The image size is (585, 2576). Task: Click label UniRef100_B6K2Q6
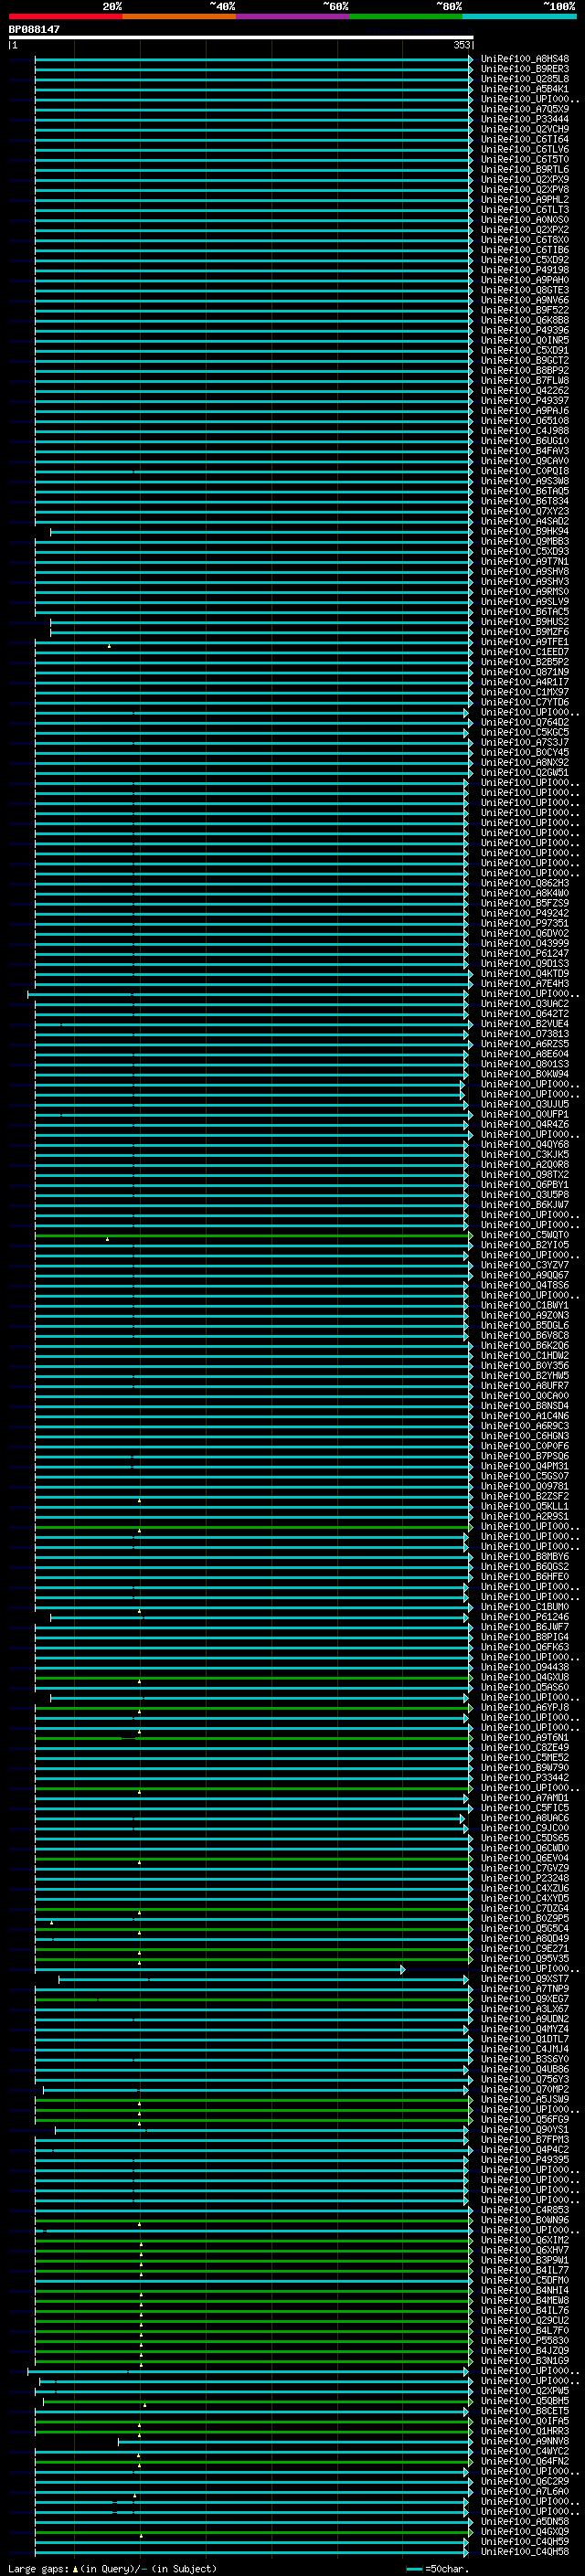[x=525, y=1346]
